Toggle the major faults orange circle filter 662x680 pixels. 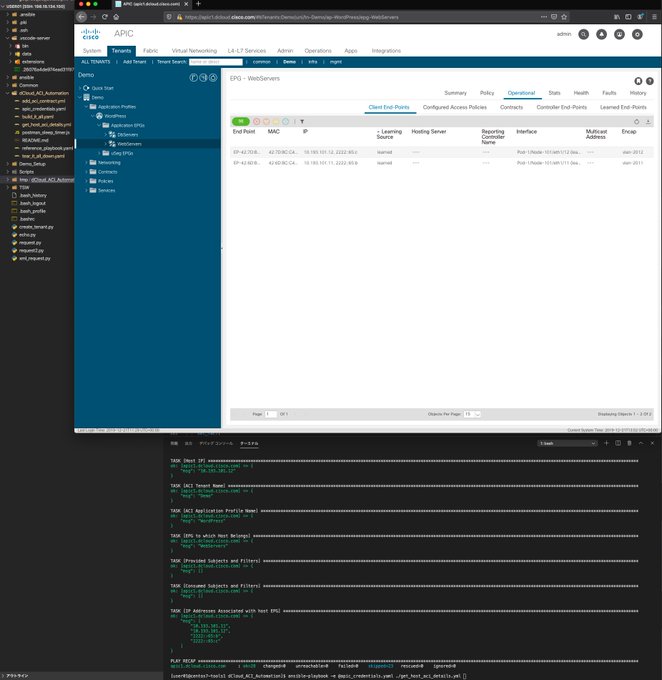point(266,121)
